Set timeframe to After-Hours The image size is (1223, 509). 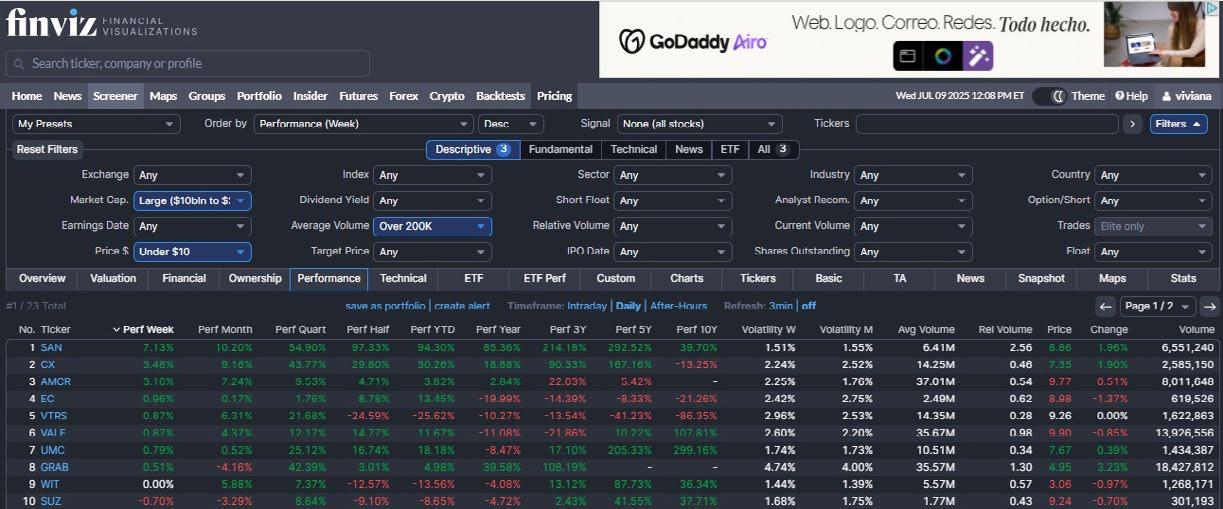point(678,306)
